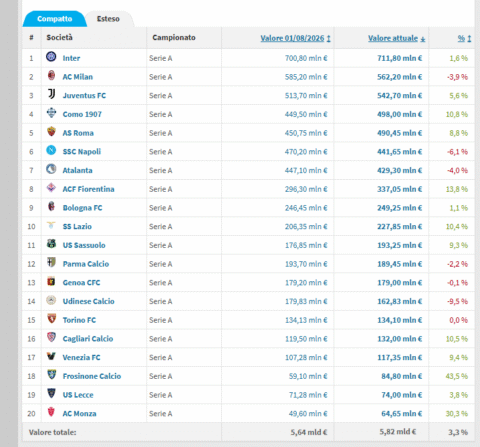Viewport: 480px width, 447px height.
Task: Click Inter's current value 711,80 mln €
Action: [400, 58]
